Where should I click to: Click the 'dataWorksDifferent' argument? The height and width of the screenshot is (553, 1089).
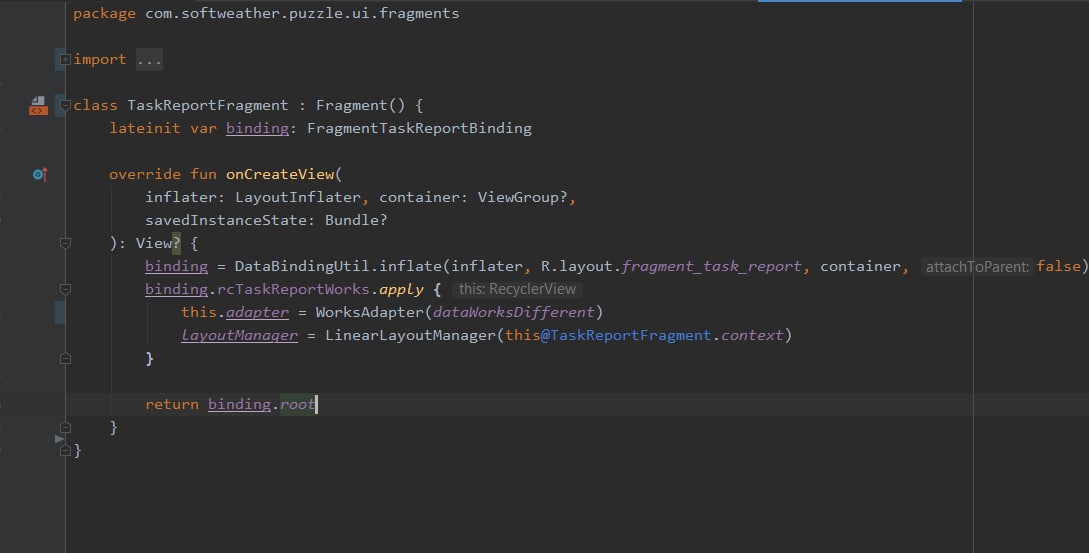point(514,312)
